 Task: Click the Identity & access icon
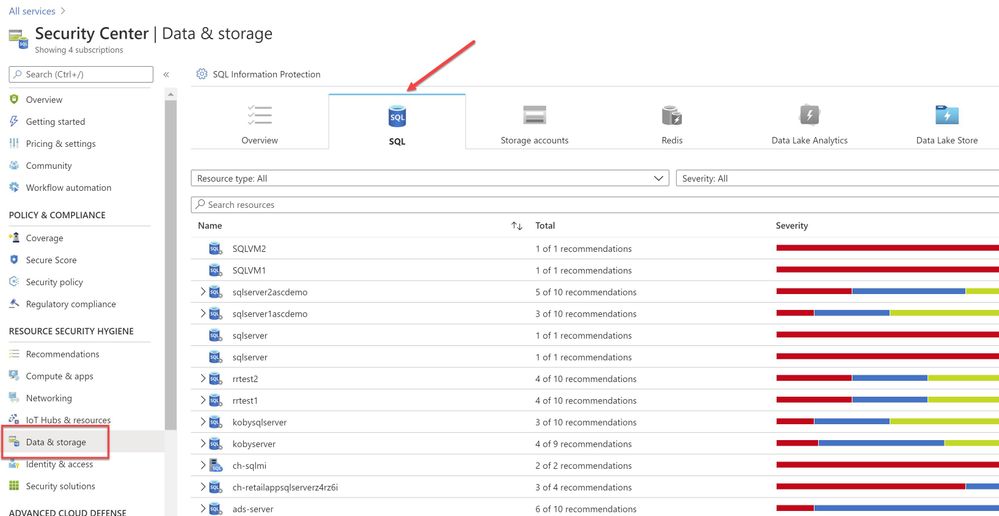point(14,464)
